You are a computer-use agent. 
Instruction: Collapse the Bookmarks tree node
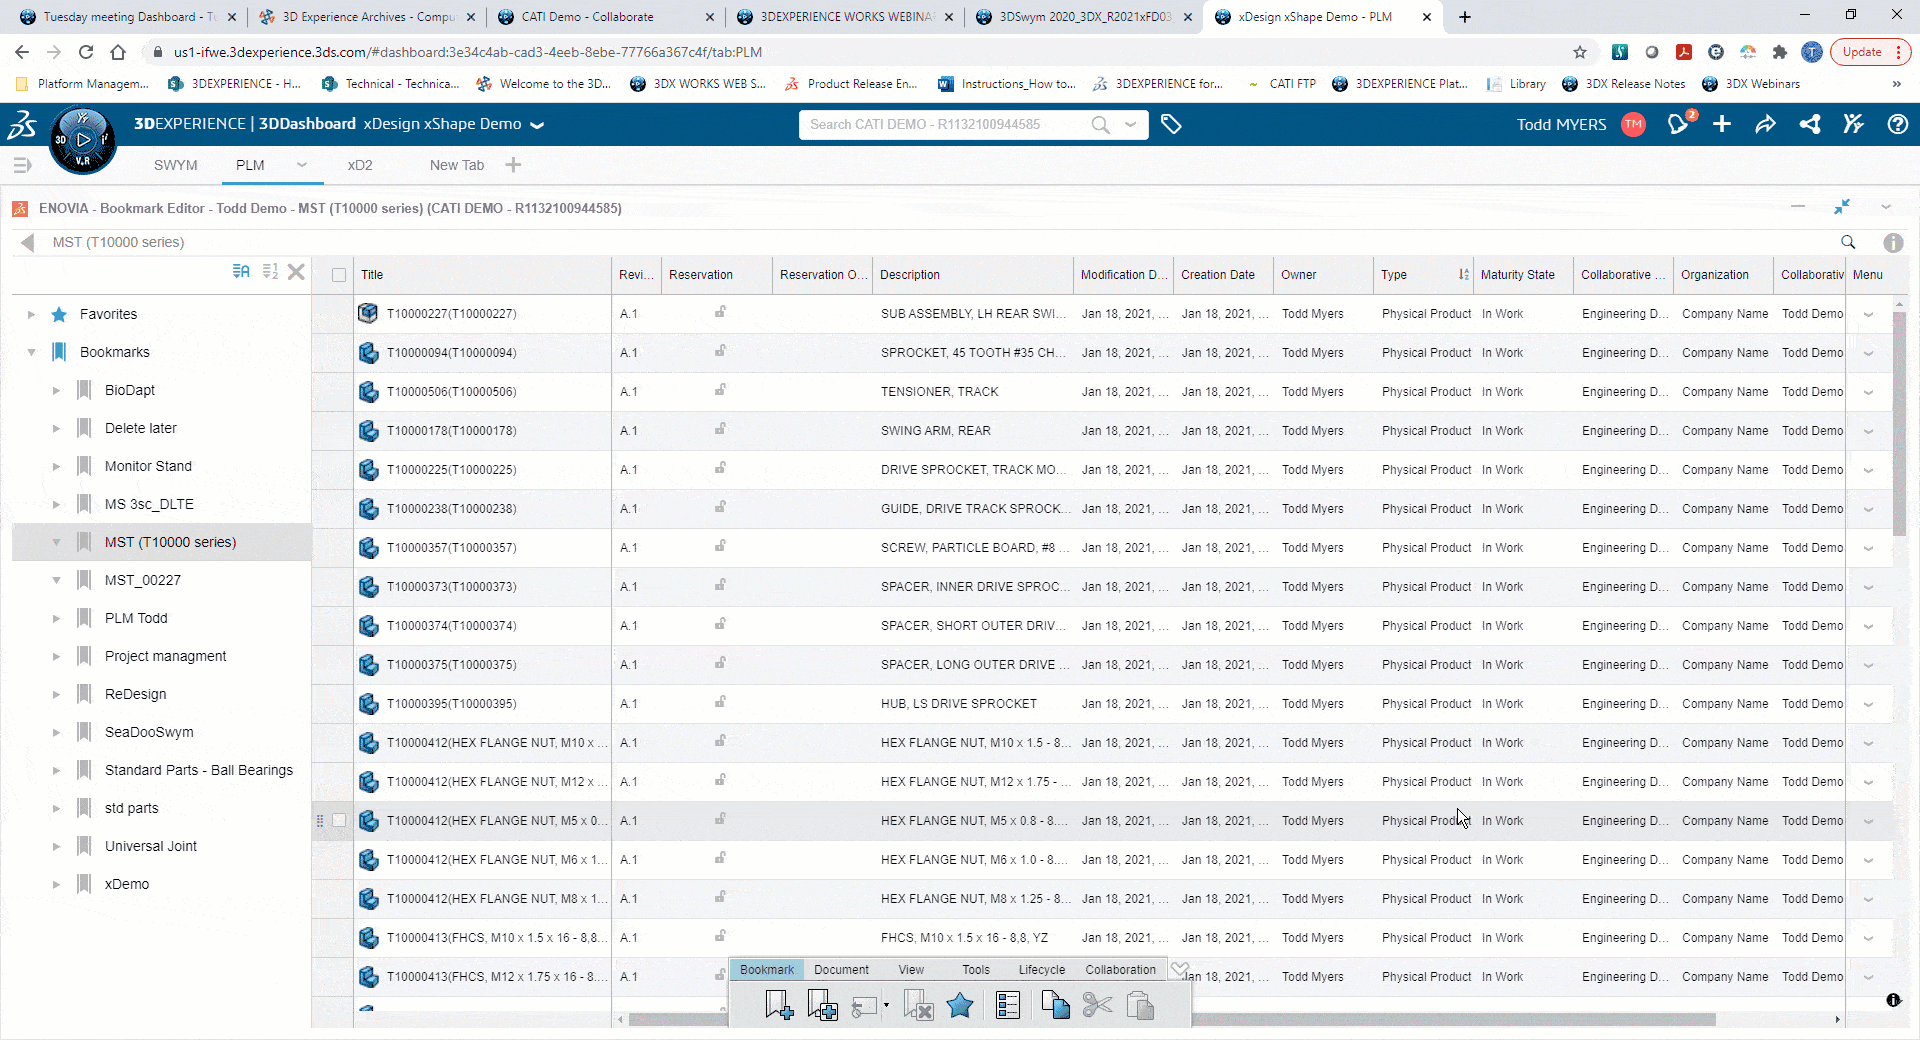(31, 352)
